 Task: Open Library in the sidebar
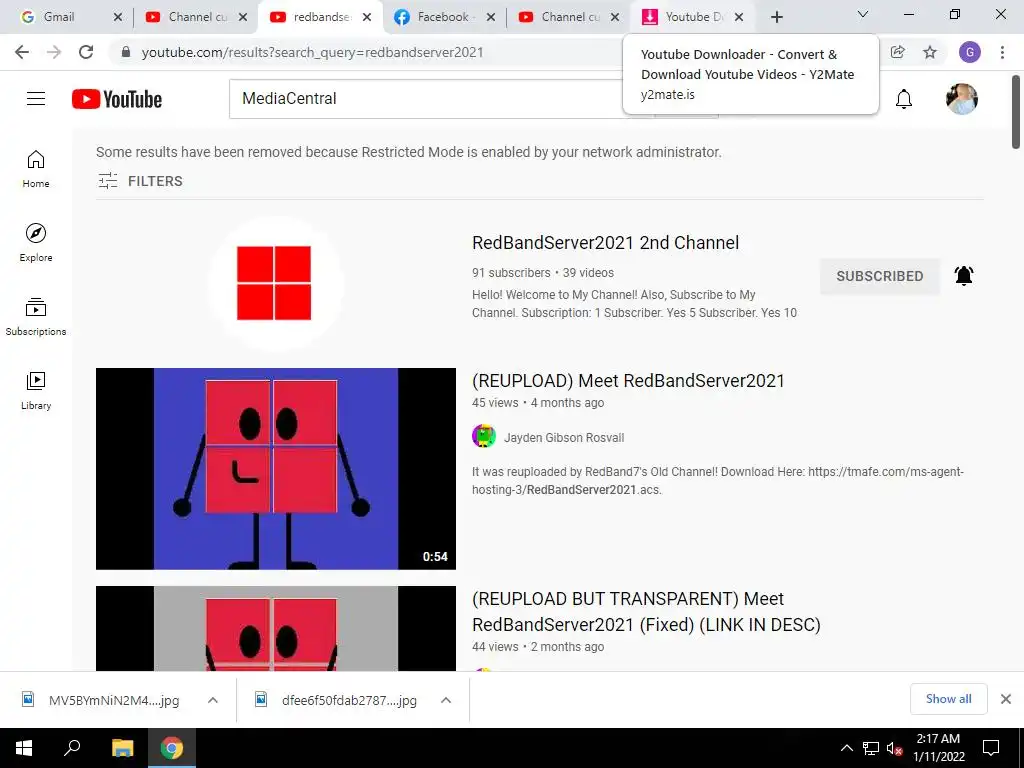pyautogui.click(x=36, y=391)
